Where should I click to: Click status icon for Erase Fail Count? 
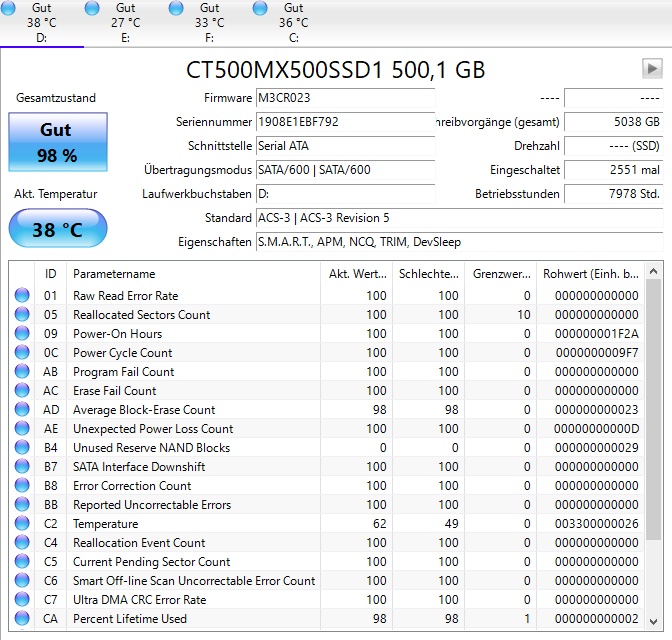coord(22,391)
